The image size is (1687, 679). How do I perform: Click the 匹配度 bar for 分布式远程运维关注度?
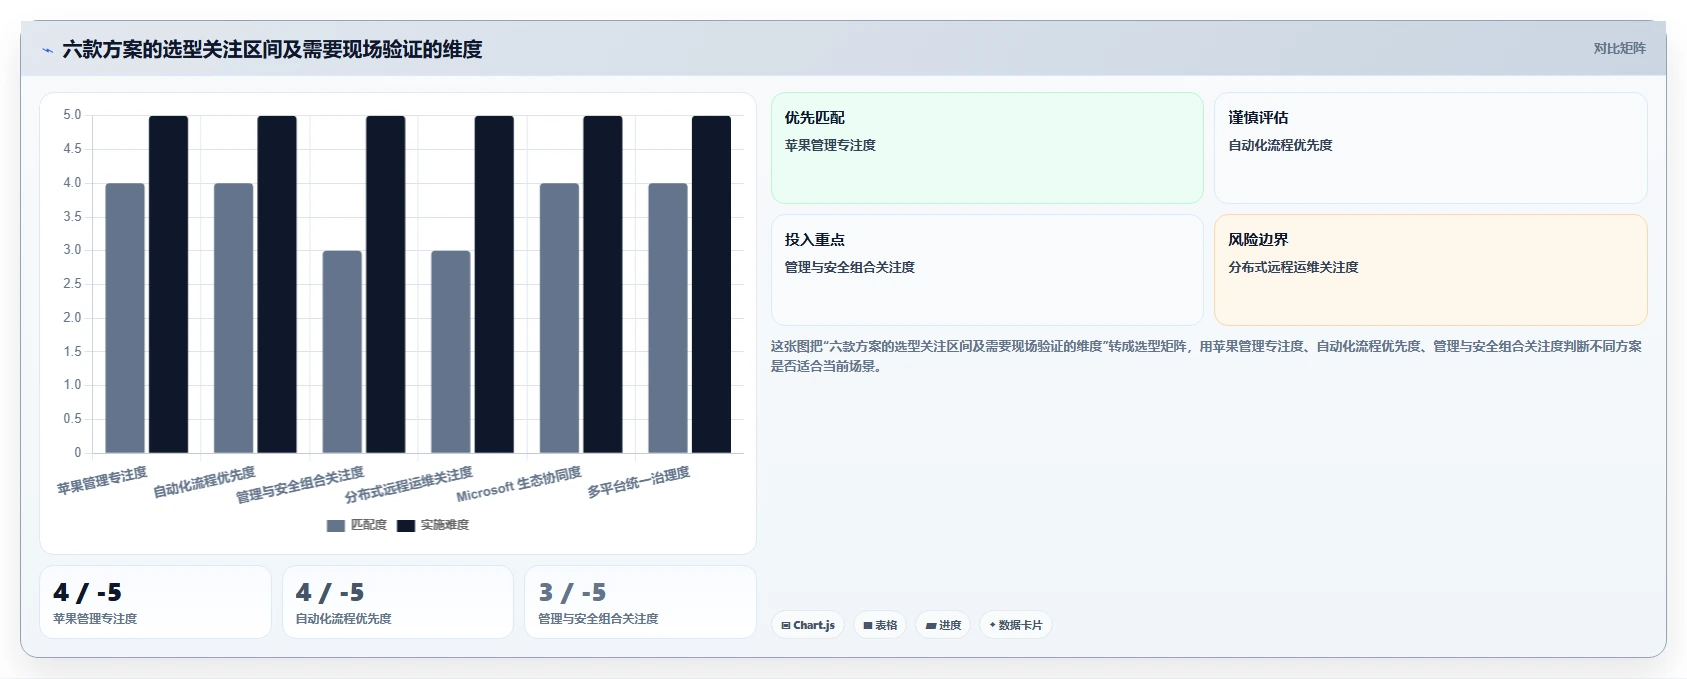[x=450, y=352]
